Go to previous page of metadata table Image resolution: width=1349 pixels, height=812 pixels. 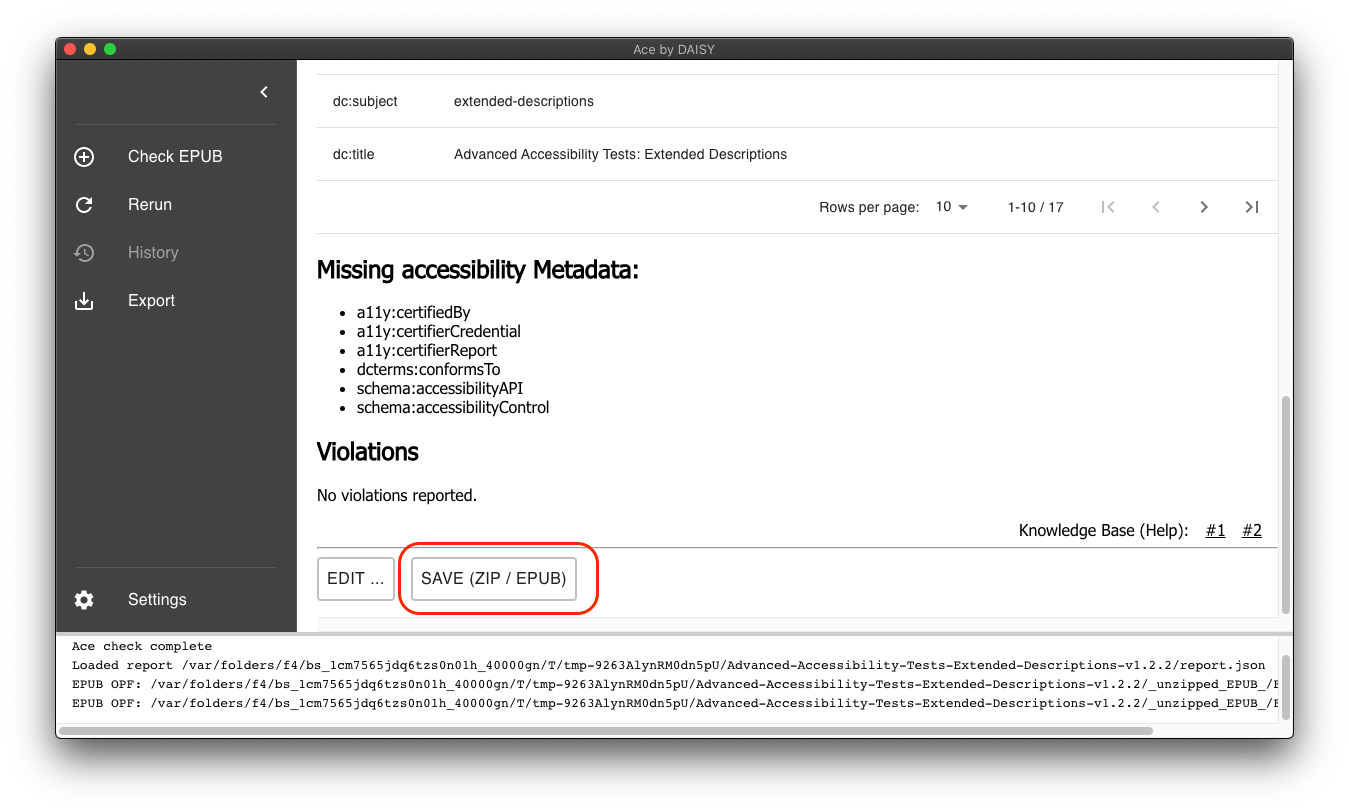point(1156,207)
